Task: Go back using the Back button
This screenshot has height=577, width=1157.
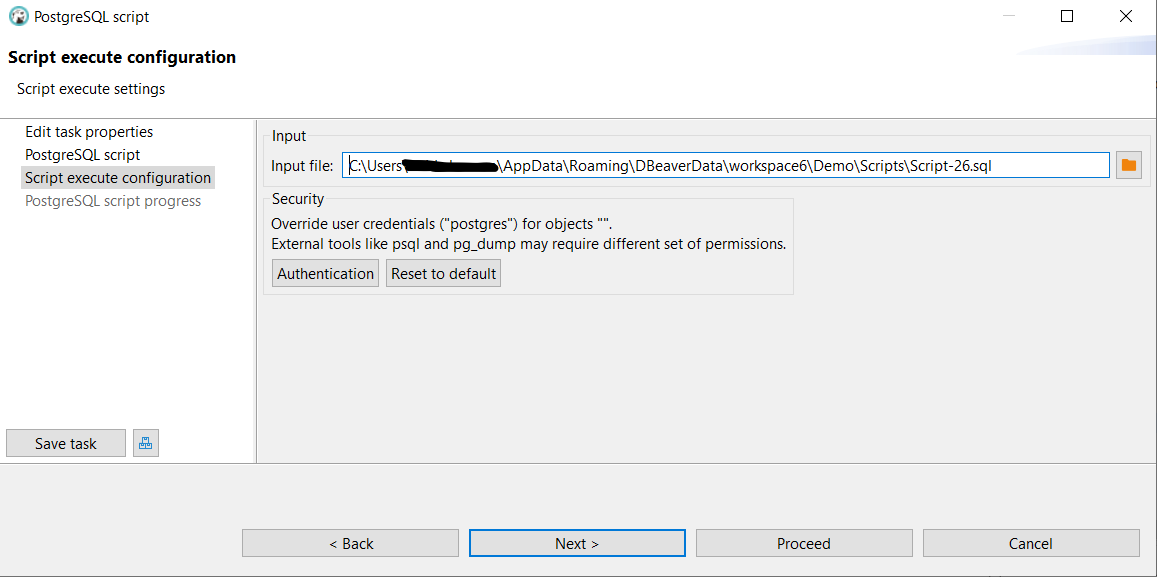Action: coord(350,543)
